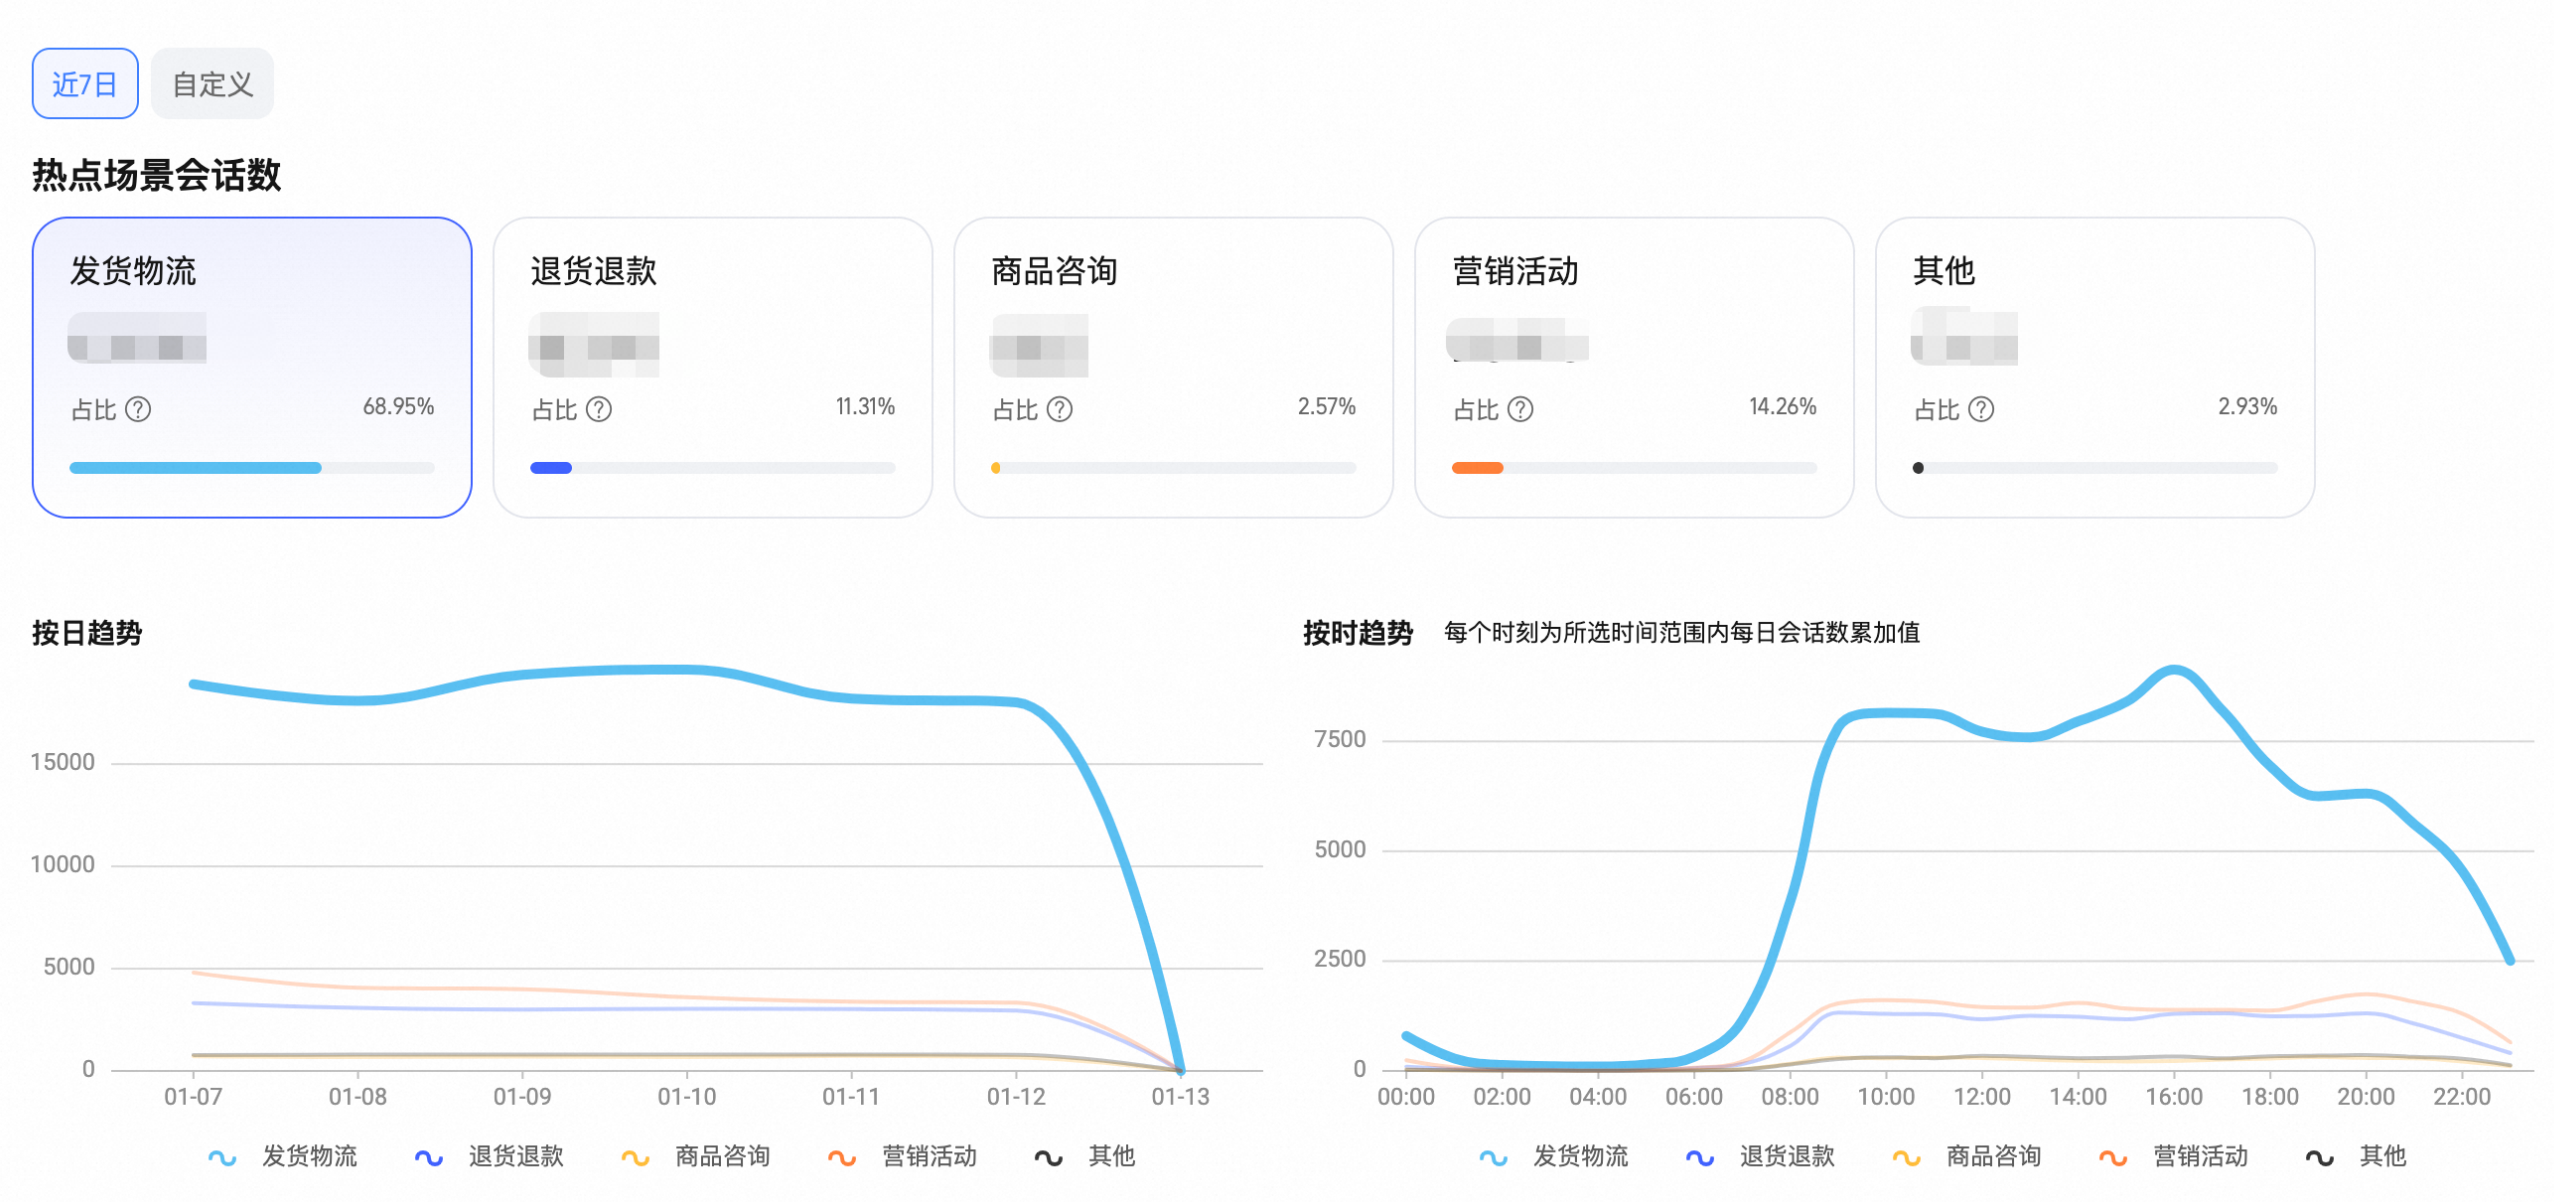Toggle 发货物流 legend in daily trend chart
This screenshot has width=2554, height=1202.
pyautogui.click(x=282, y=1157)
